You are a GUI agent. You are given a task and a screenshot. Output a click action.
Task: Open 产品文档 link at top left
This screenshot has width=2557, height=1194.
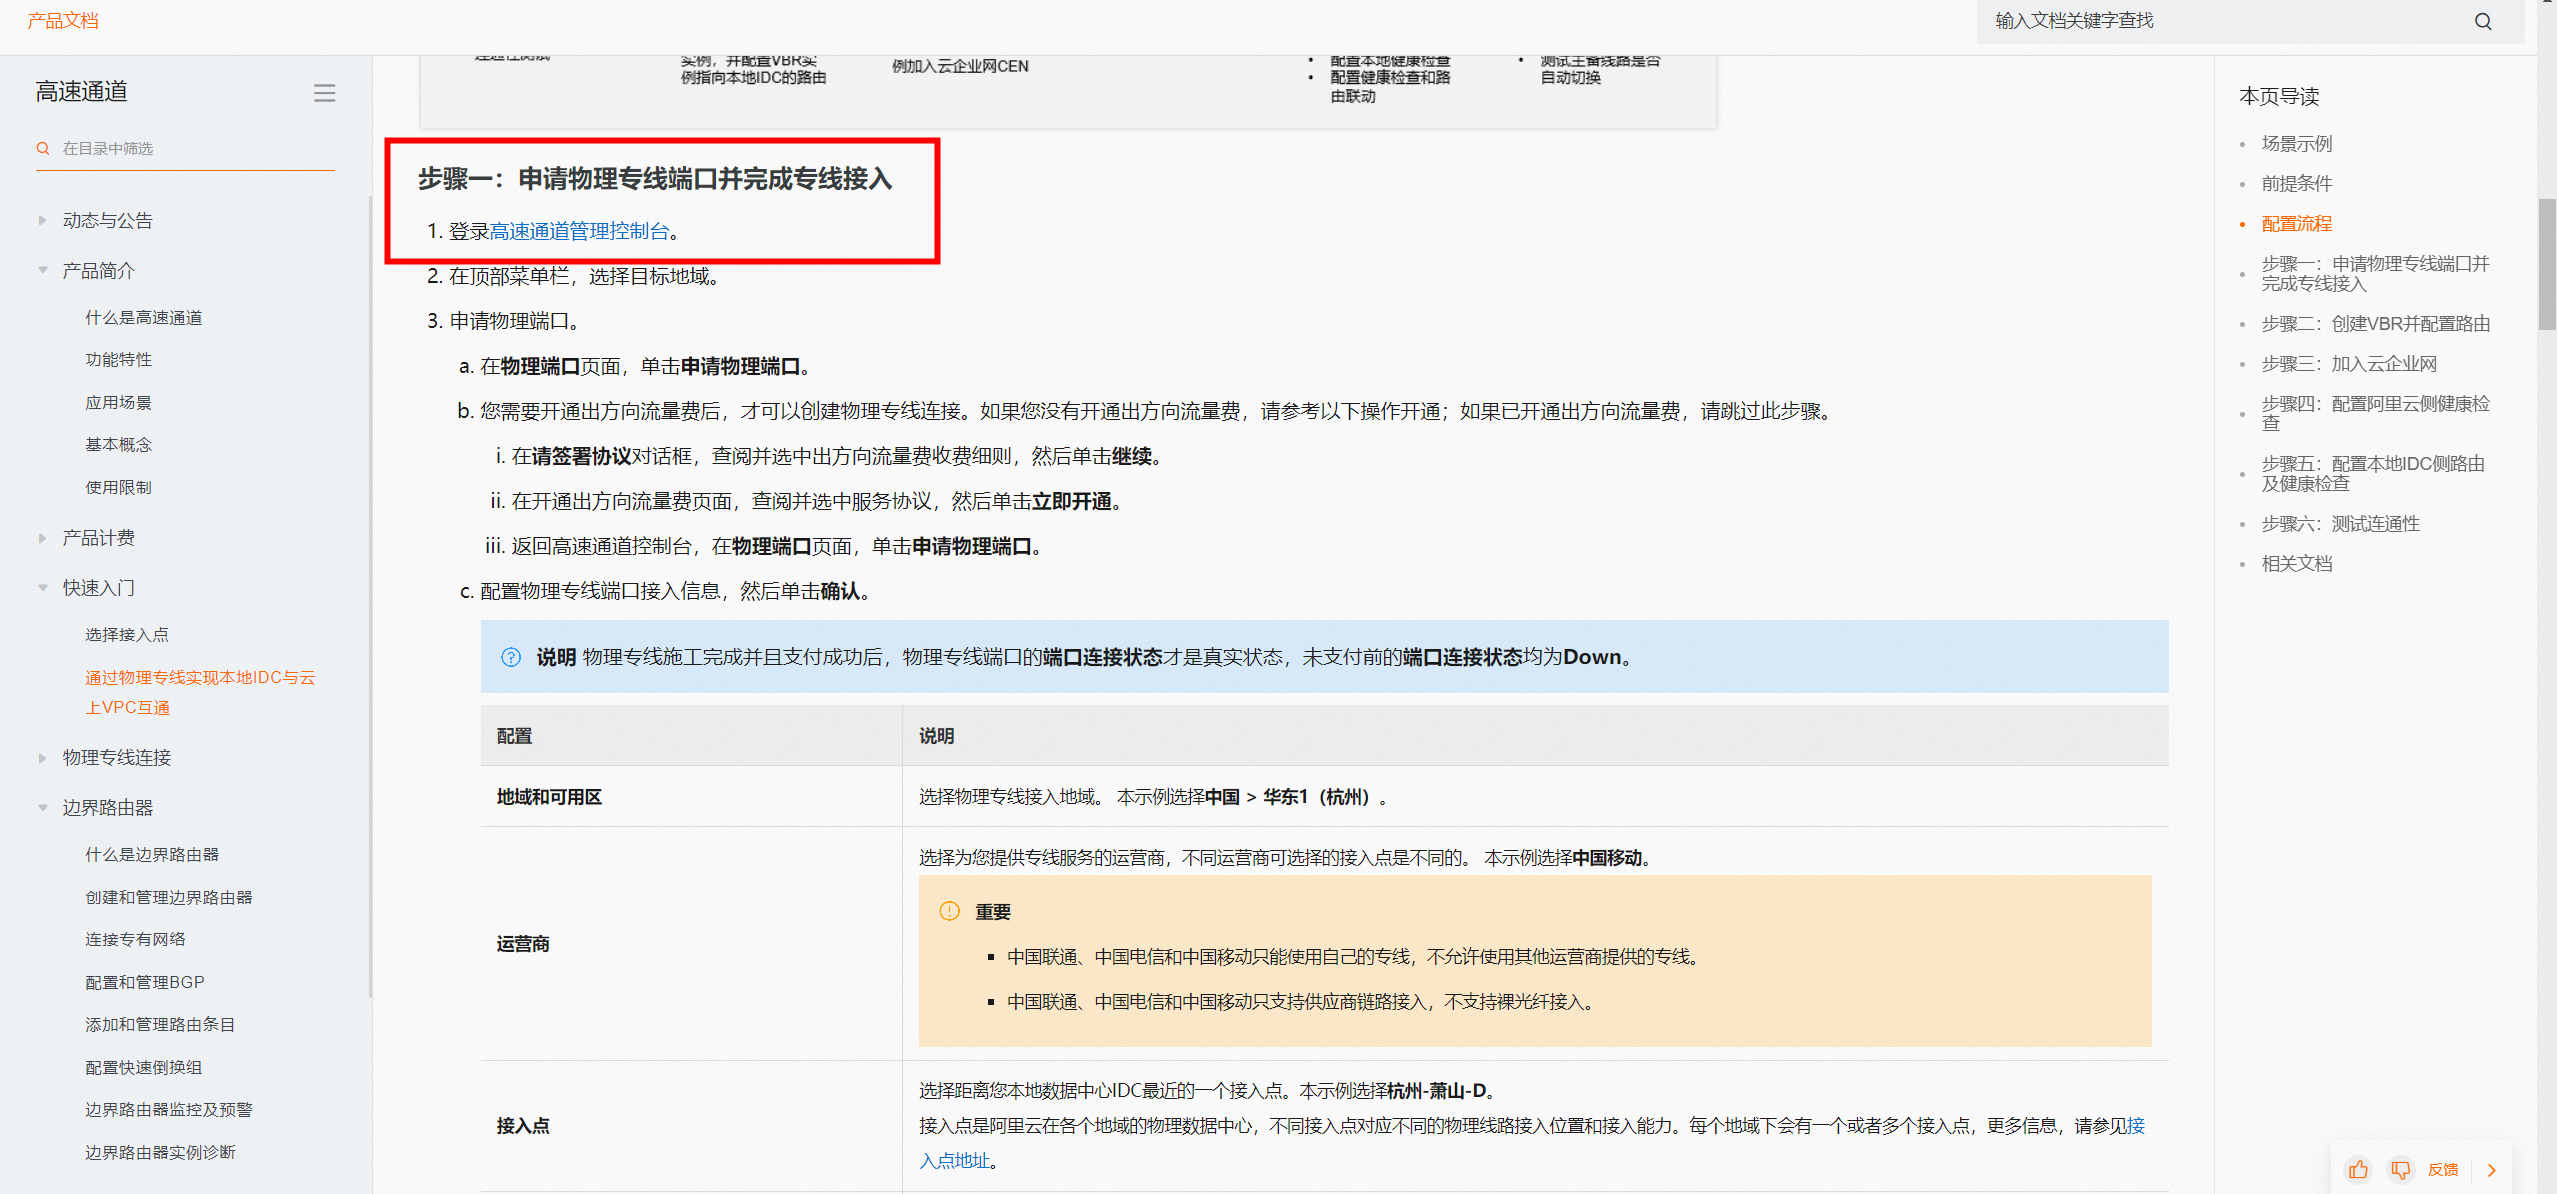(x=63, y=21)
